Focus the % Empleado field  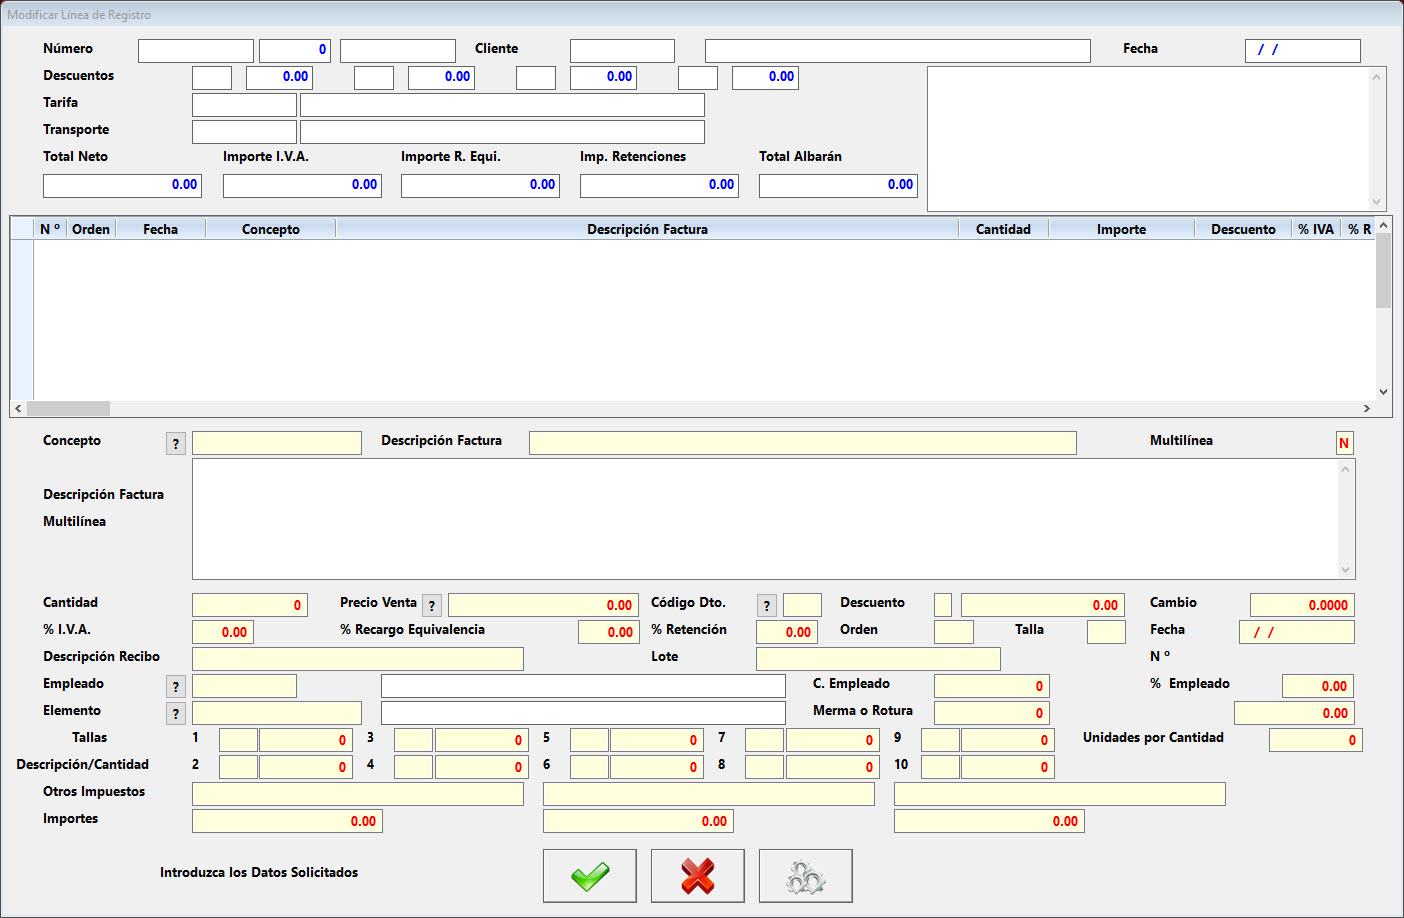click(1318, 686)
